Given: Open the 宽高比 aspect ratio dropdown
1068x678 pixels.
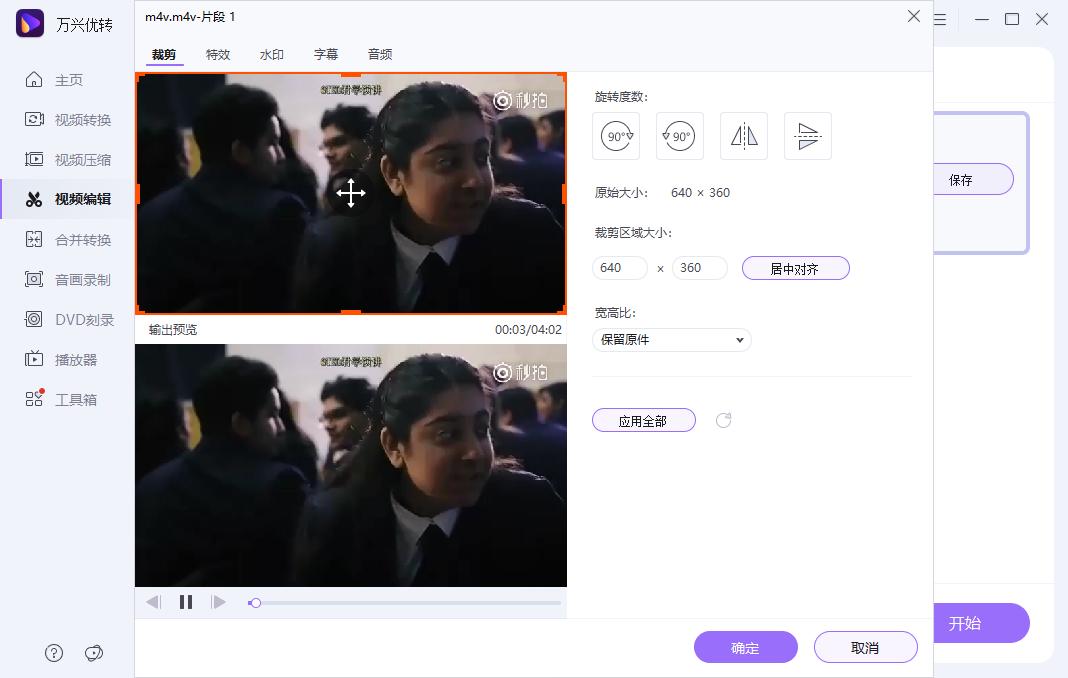Looking at the screenshot, I should pos(671,339).
